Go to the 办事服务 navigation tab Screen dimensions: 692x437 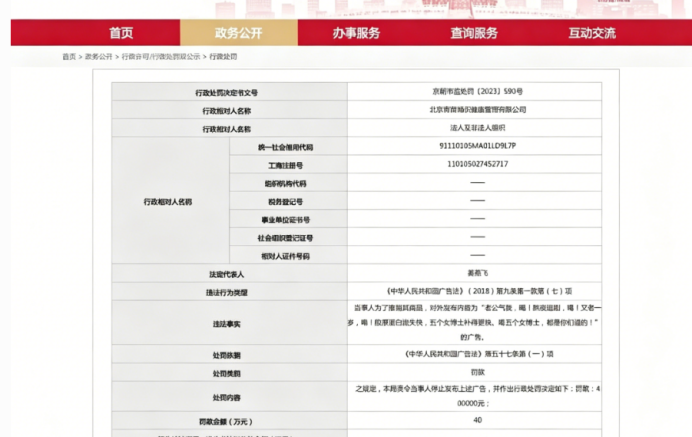tap(357, 33)
